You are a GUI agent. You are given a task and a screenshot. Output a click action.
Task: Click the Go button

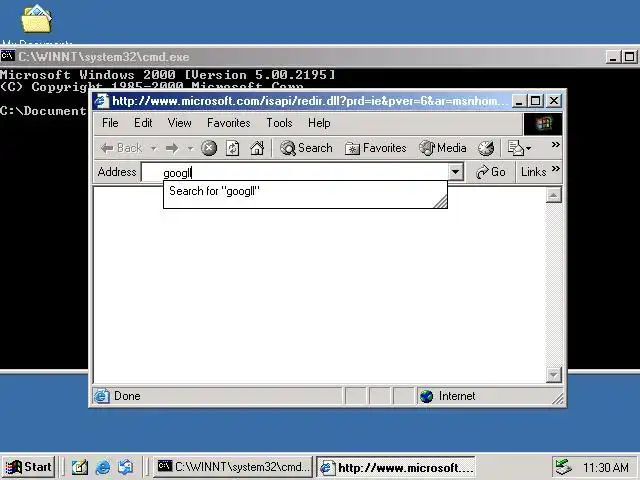(x=491, y=172)
